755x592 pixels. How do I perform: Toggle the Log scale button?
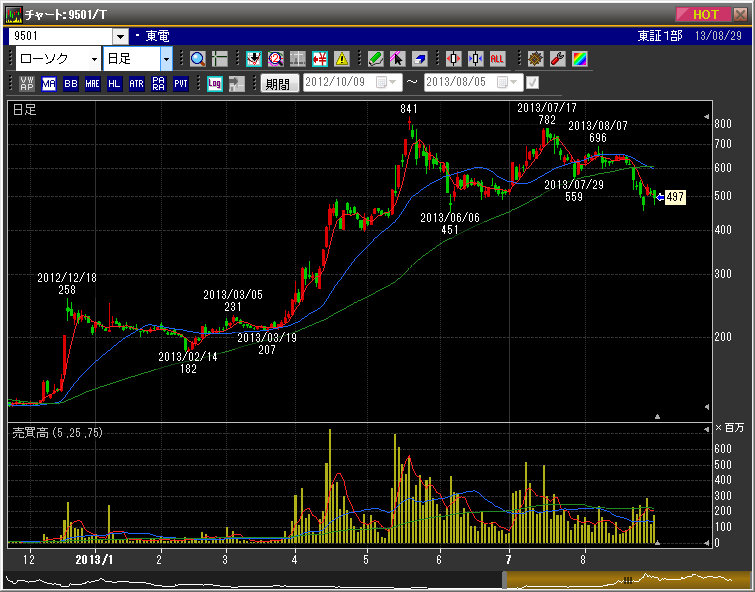point(214,84)
